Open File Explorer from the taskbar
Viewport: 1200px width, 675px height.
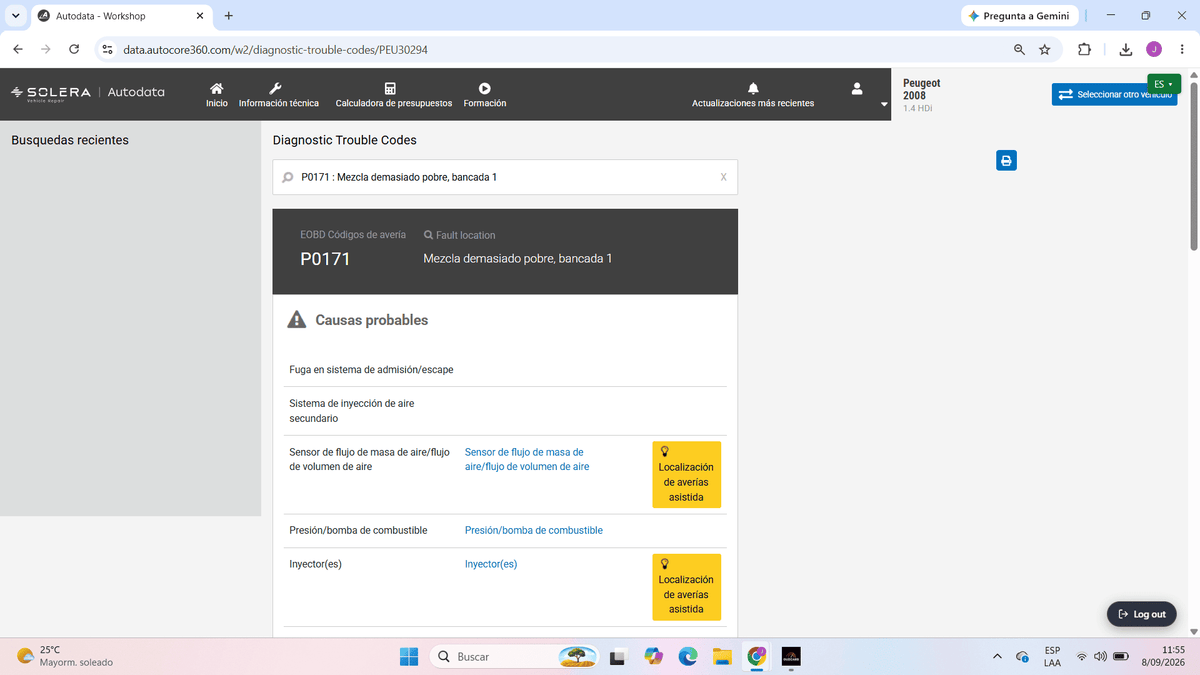723,656
